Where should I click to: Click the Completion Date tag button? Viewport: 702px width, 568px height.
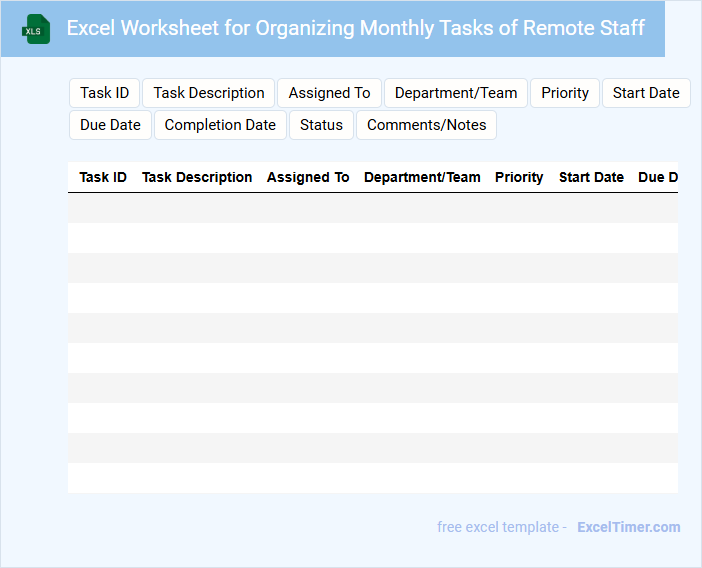(x=220, y=125)
